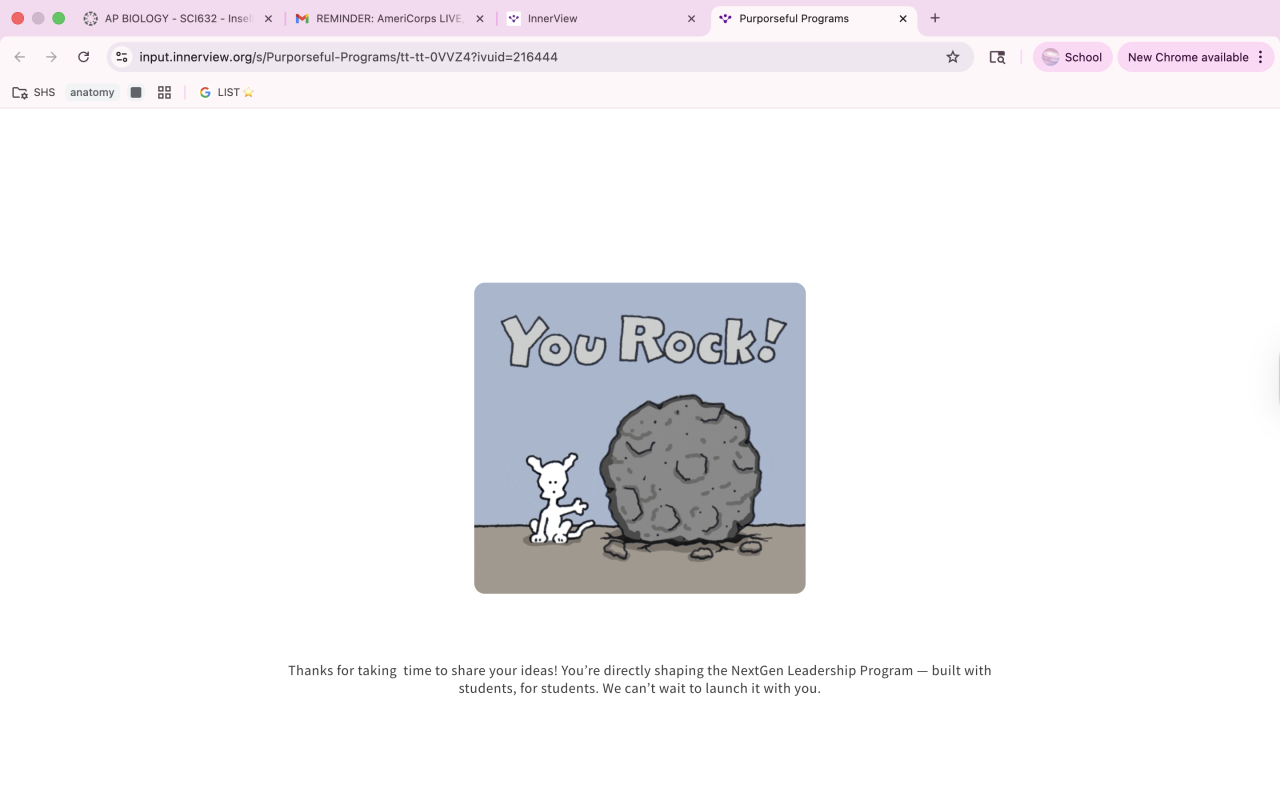Screen dimensions: 1280x800
Task: Open the anatomy bookmark
Action: pos(92,92)
